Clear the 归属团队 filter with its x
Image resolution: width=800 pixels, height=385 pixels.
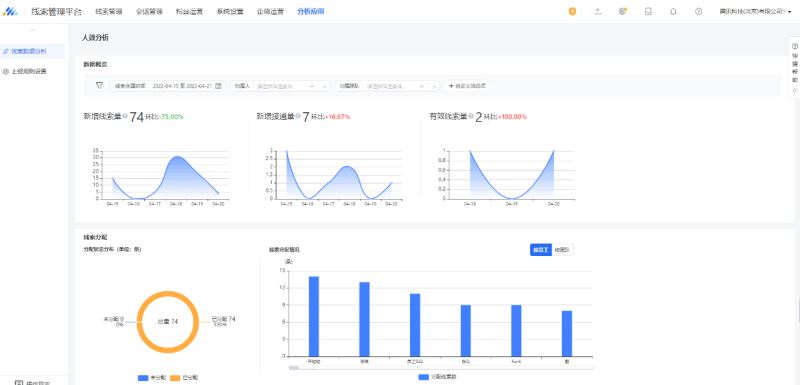coord(433,86)
